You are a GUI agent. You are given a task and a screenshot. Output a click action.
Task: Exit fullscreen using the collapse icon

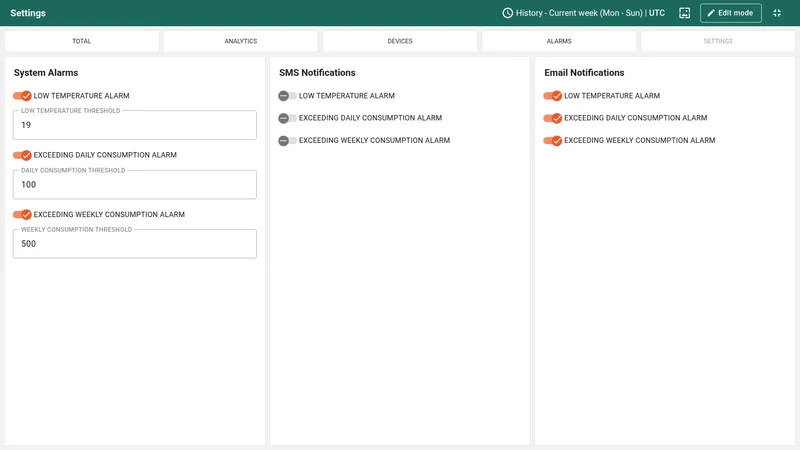(x=777, y=13)
